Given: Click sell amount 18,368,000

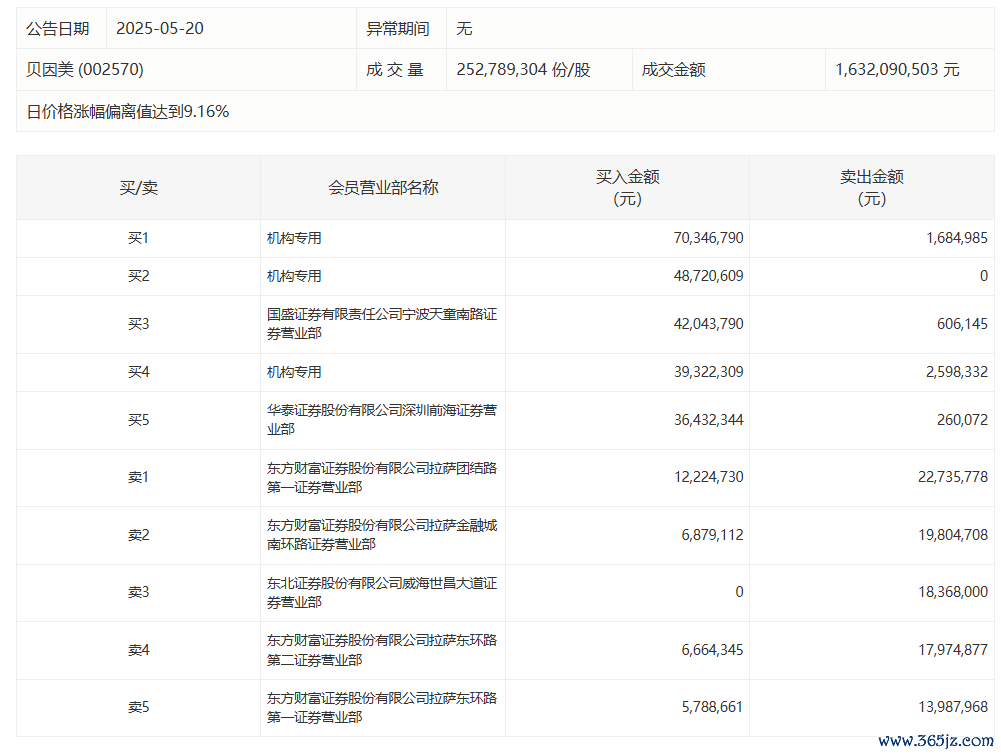Looking at the screenshot, I should 953,592.
